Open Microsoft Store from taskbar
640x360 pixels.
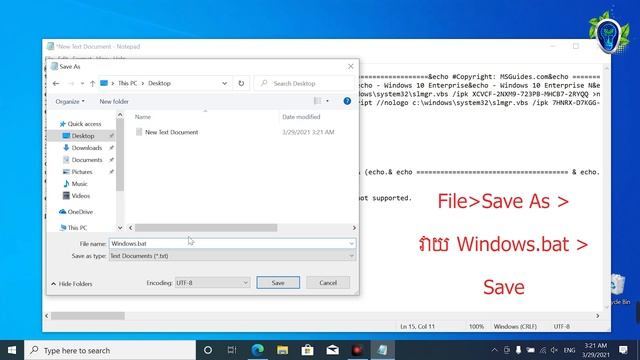tap(307, 350)
